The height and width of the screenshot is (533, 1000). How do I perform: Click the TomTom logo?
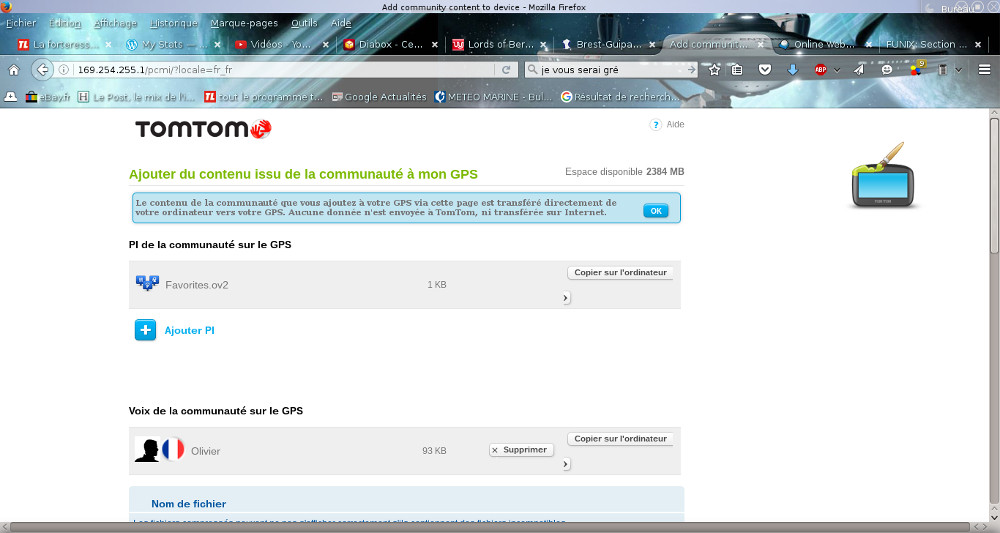tap(203, 129)
